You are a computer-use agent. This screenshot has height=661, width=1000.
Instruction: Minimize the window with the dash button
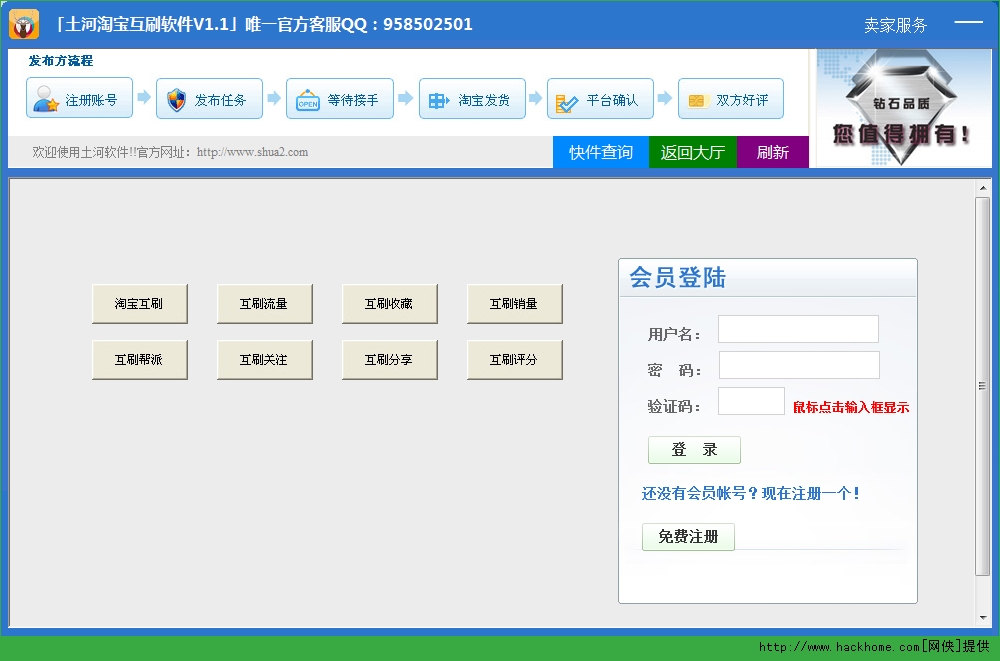(x=968, y=22)
